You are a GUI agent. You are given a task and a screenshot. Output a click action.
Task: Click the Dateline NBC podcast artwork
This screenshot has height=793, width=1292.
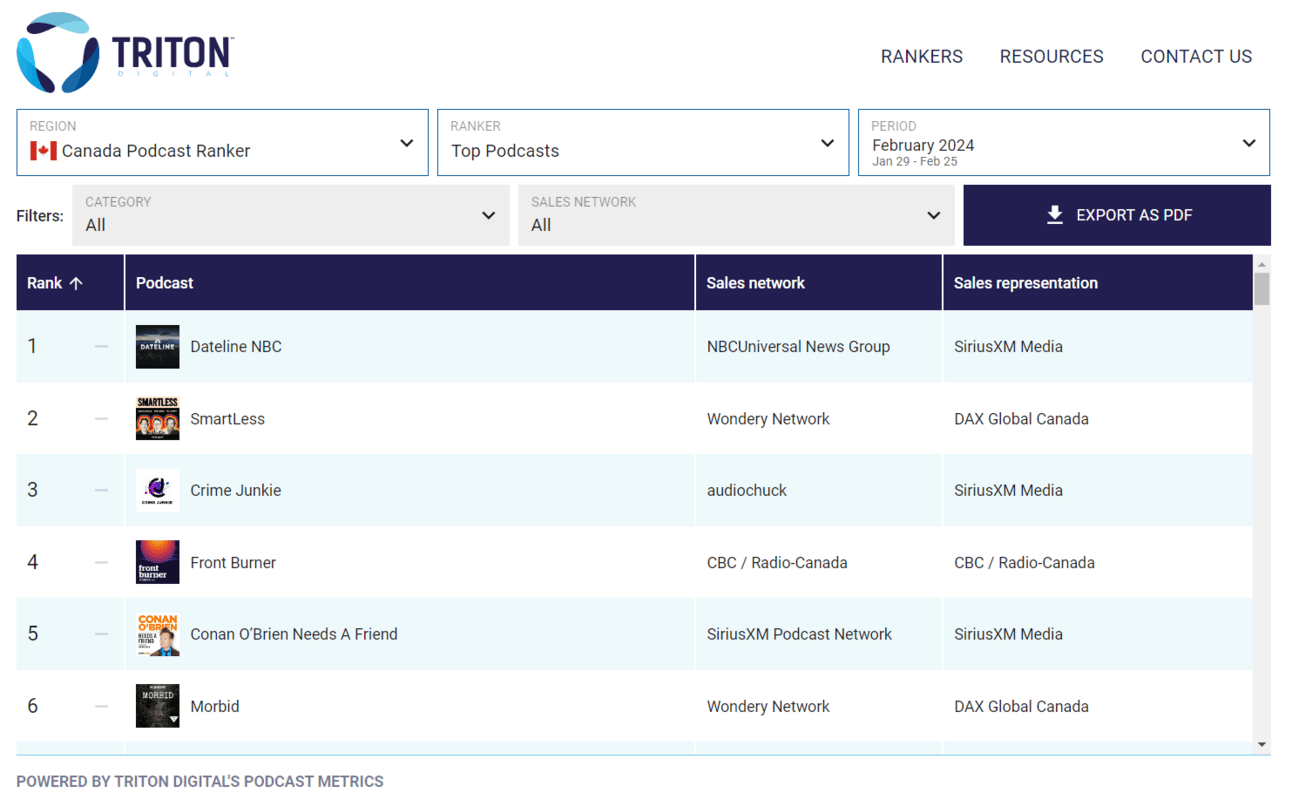click(157, 347)
